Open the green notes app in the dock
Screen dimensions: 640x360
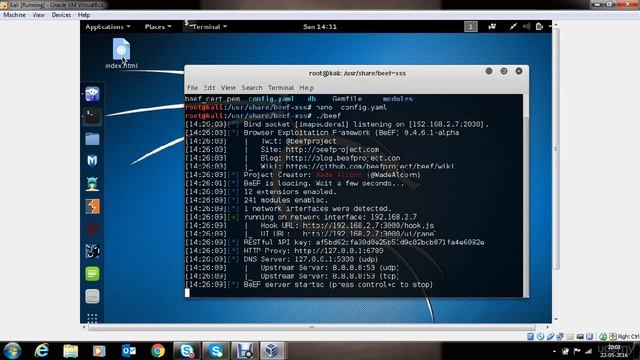click(x=92, y=273)
